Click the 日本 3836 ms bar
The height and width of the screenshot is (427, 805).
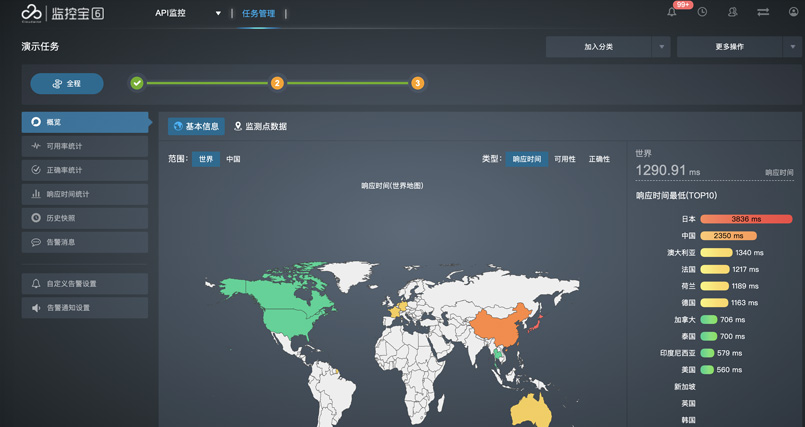[746, 219]
